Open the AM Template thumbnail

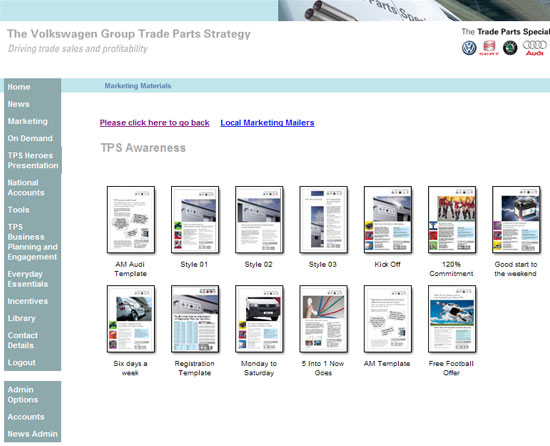coord(388,319)
